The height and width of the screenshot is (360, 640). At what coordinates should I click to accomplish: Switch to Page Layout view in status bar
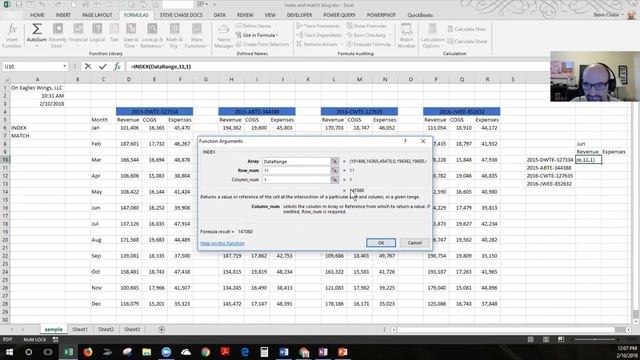[x=546, y=339]
